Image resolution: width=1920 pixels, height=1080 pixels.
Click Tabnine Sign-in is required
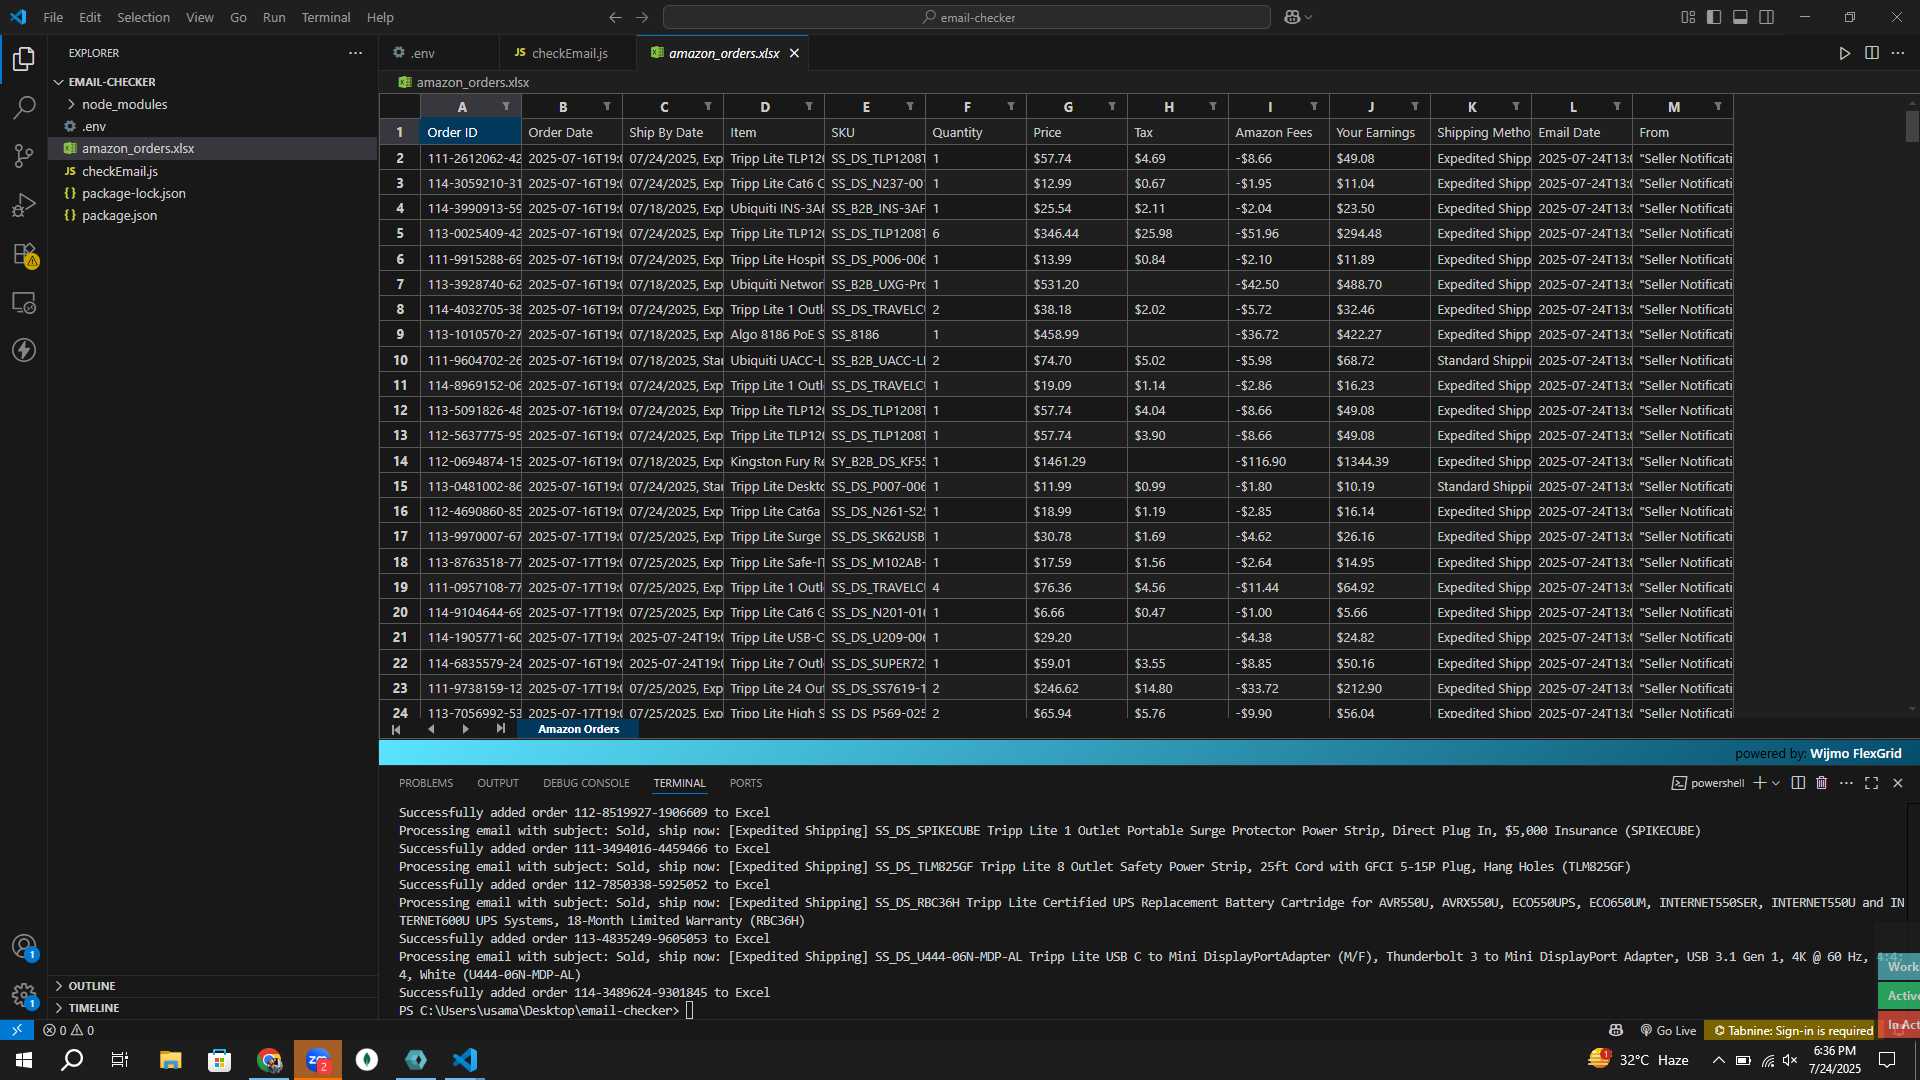pyautogui.click(x=1792, y=1030)
